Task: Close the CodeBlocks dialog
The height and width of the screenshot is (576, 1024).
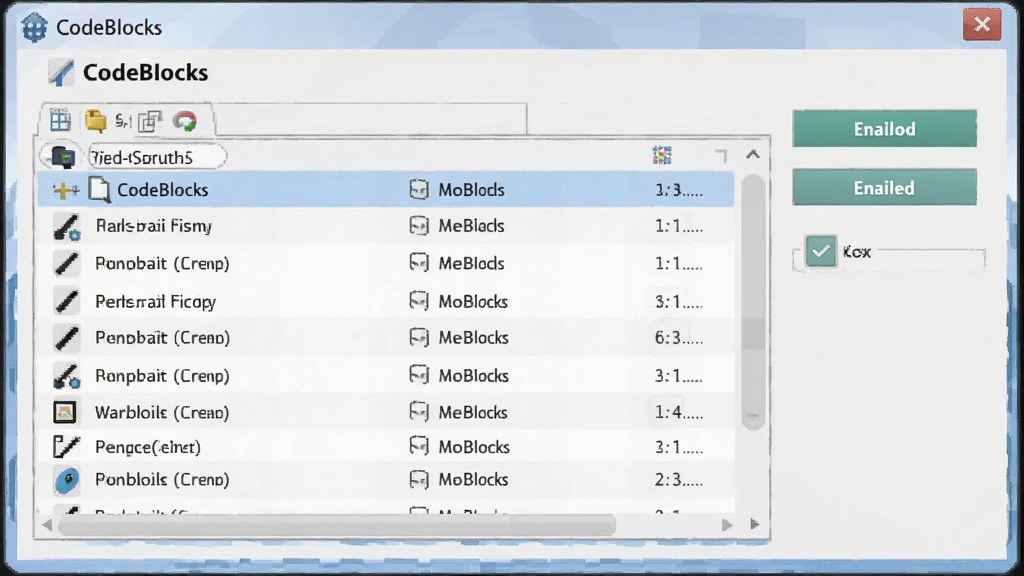Action: (x=982, y=25)
